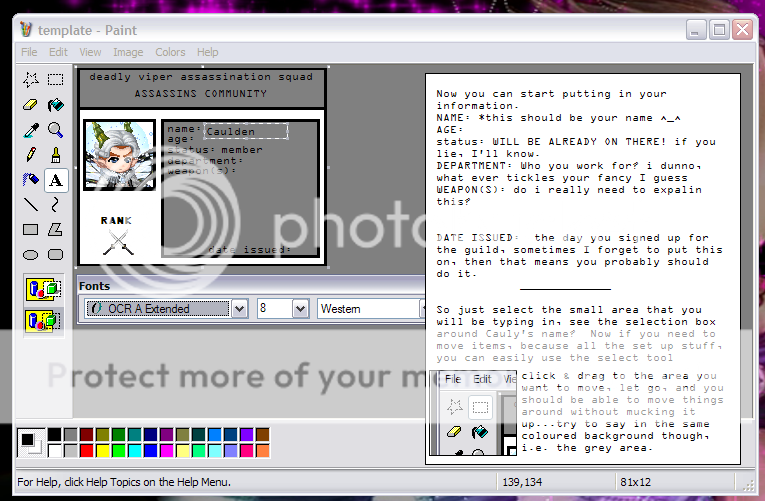This screenshot has height=501, width=765.
Task: Open the Image menu
Action: coord(128,52)
